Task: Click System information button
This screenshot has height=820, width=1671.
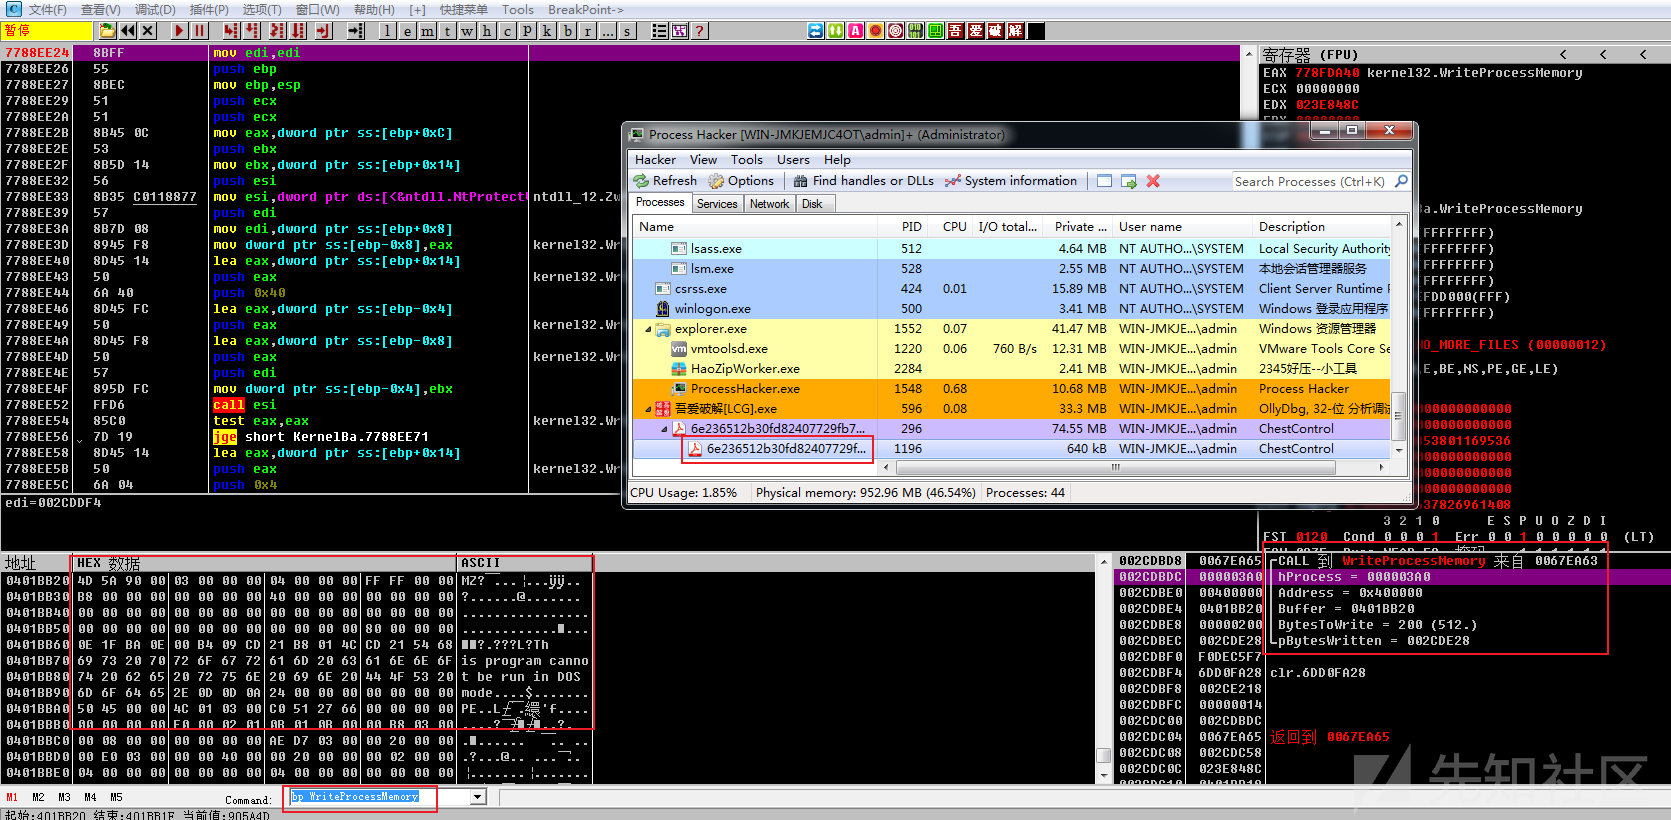Action: pos(1011,181)
